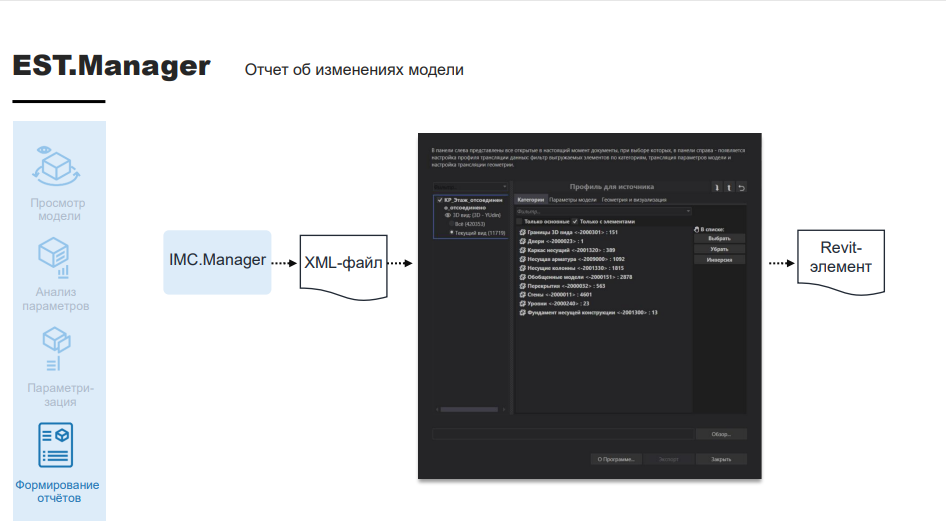Click the О Программе... button
This screenshot has height=528, width=946.
pos(616,459)
